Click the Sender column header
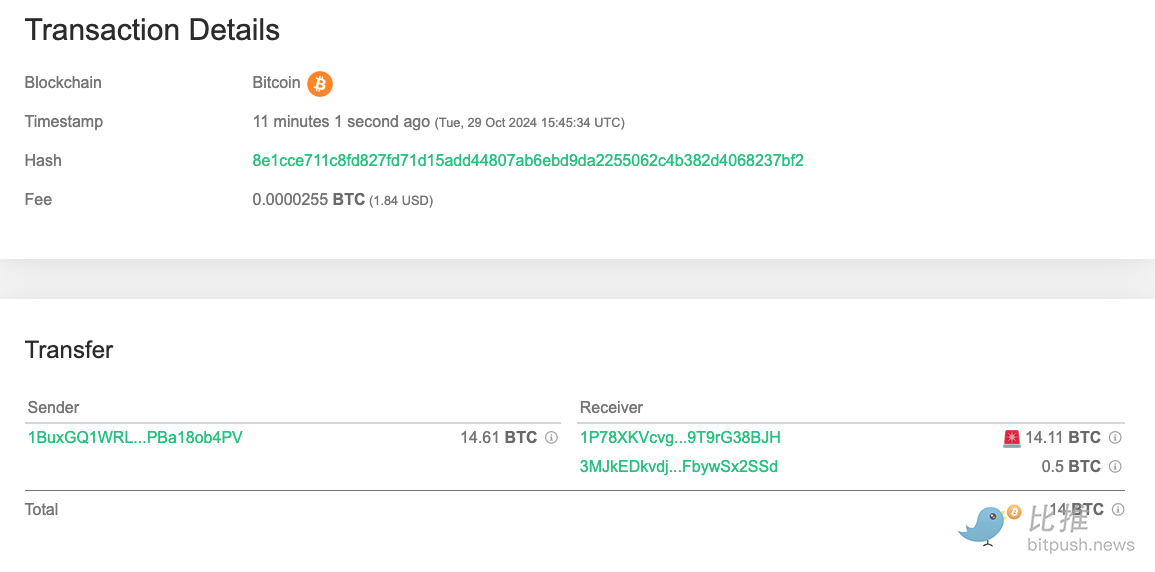 coord(54,407)
